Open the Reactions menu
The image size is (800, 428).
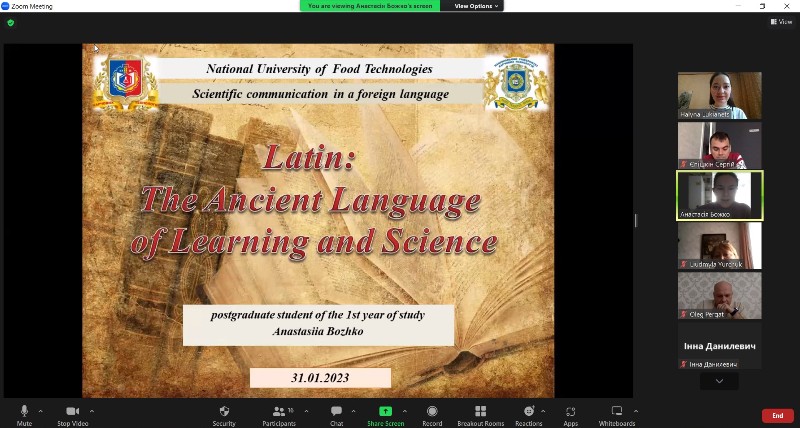click(528, 413)
